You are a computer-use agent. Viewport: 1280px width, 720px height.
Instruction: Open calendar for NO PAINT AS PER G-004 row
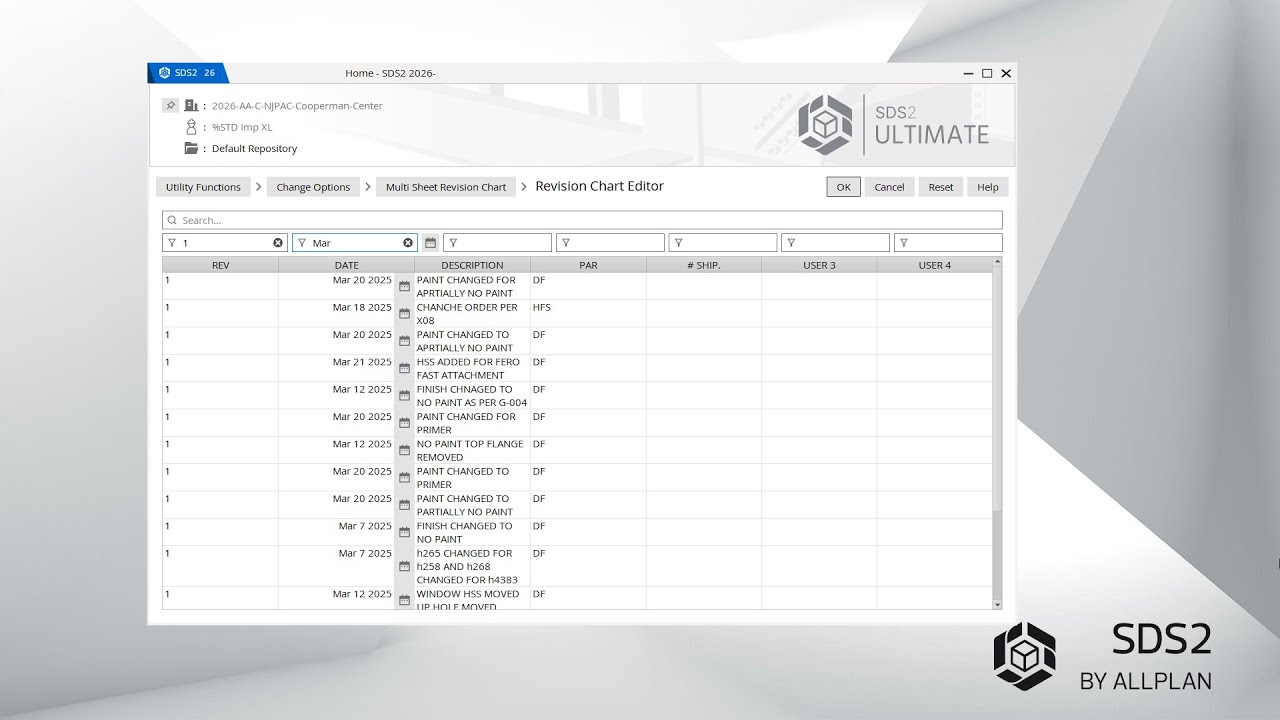click(404, 395)
